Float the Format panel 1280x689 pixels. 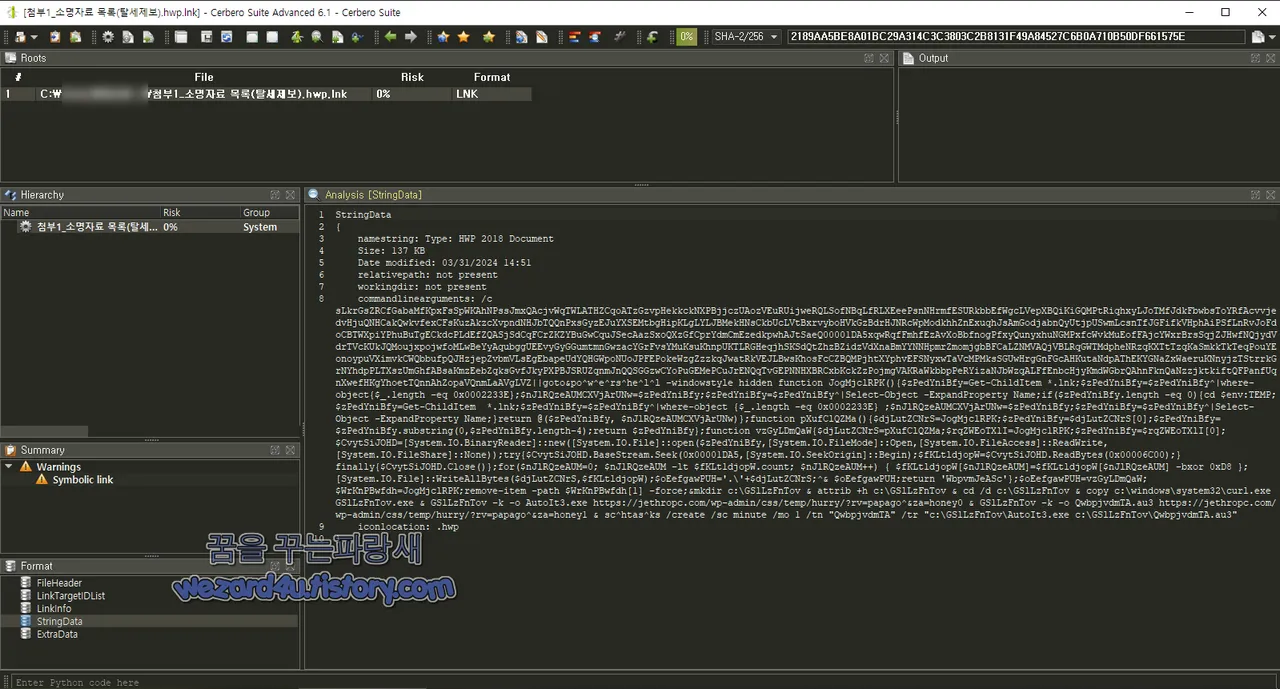tap(275, 566)
